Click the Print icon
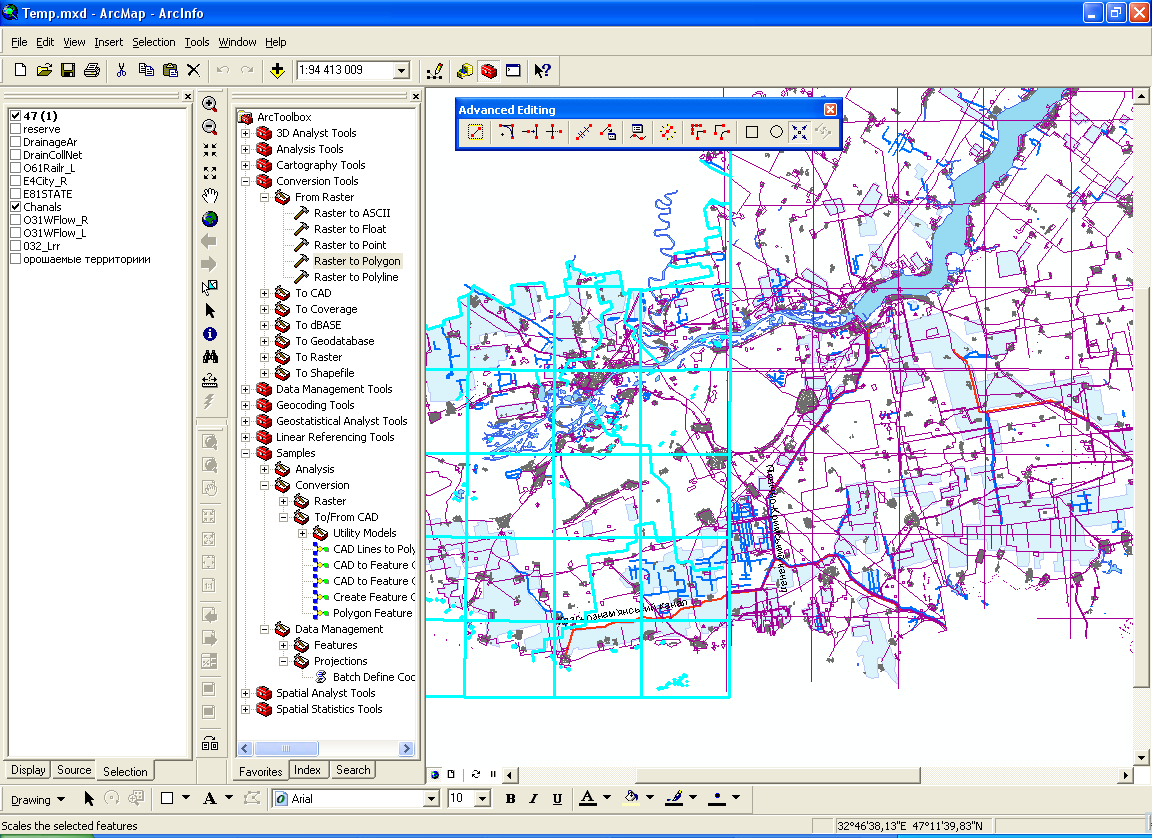This screenshot has height=838, width=1152. tap(92, 71)
